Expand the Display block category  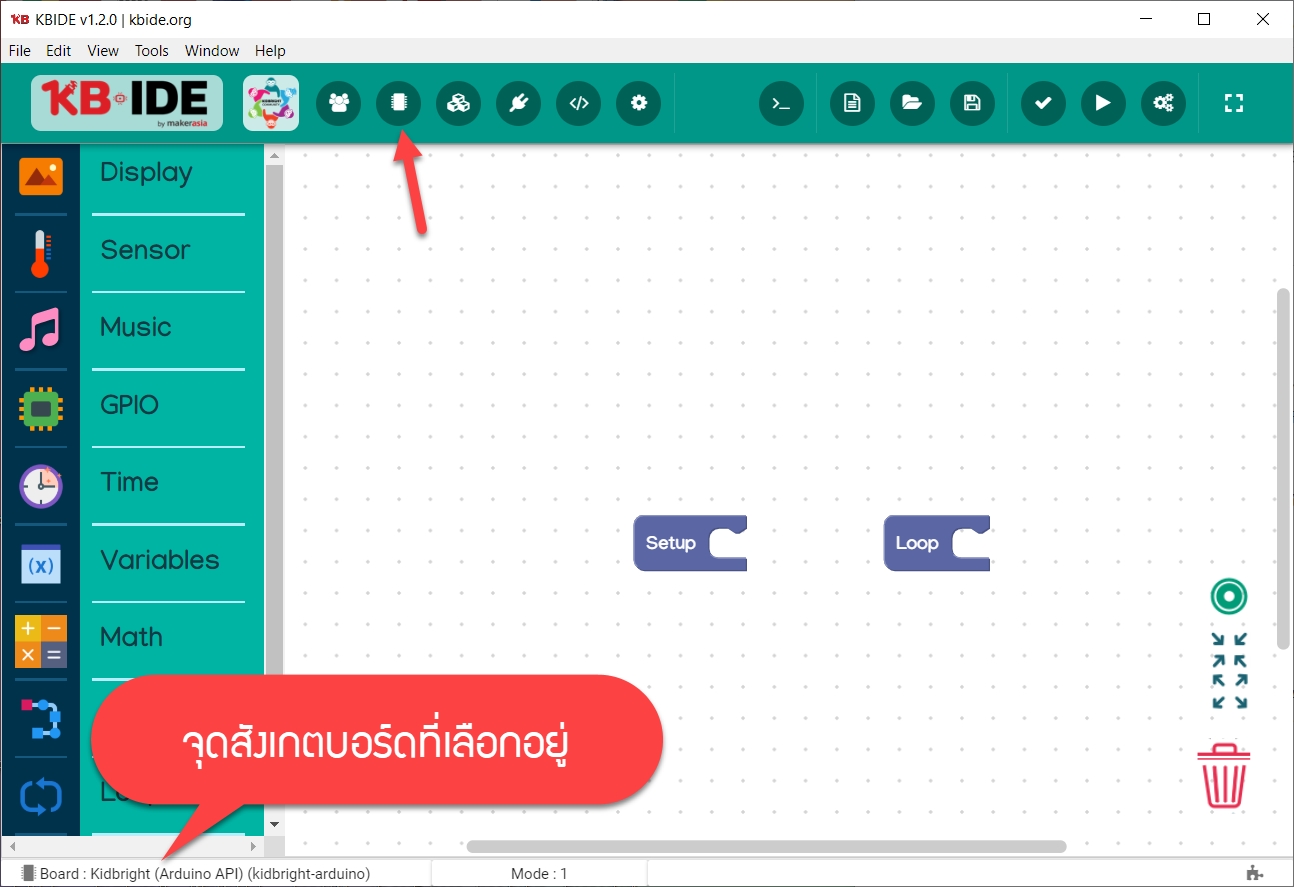146,173
